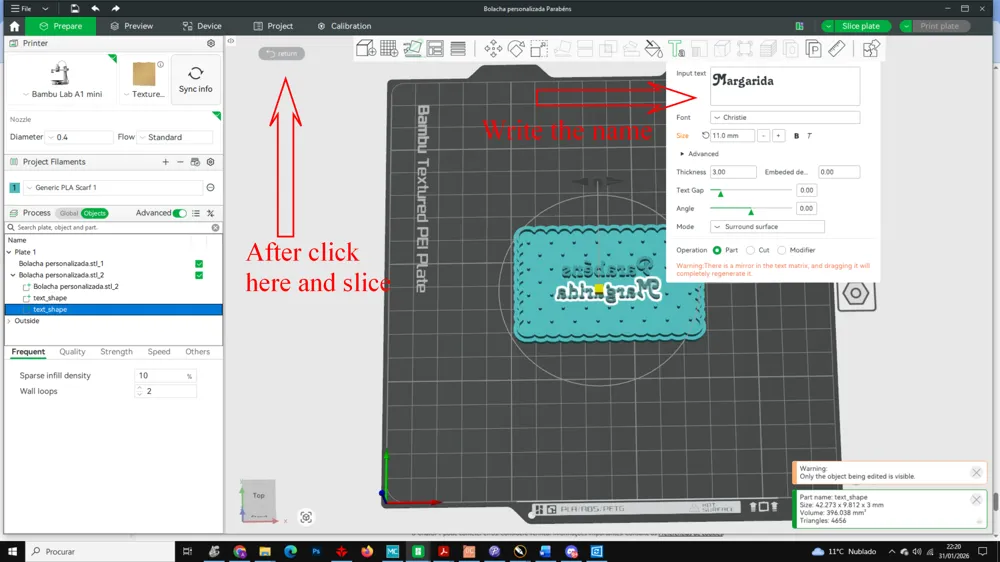Decrease text size with minus button
The image size is (1000, 562).
pos(763,136)
